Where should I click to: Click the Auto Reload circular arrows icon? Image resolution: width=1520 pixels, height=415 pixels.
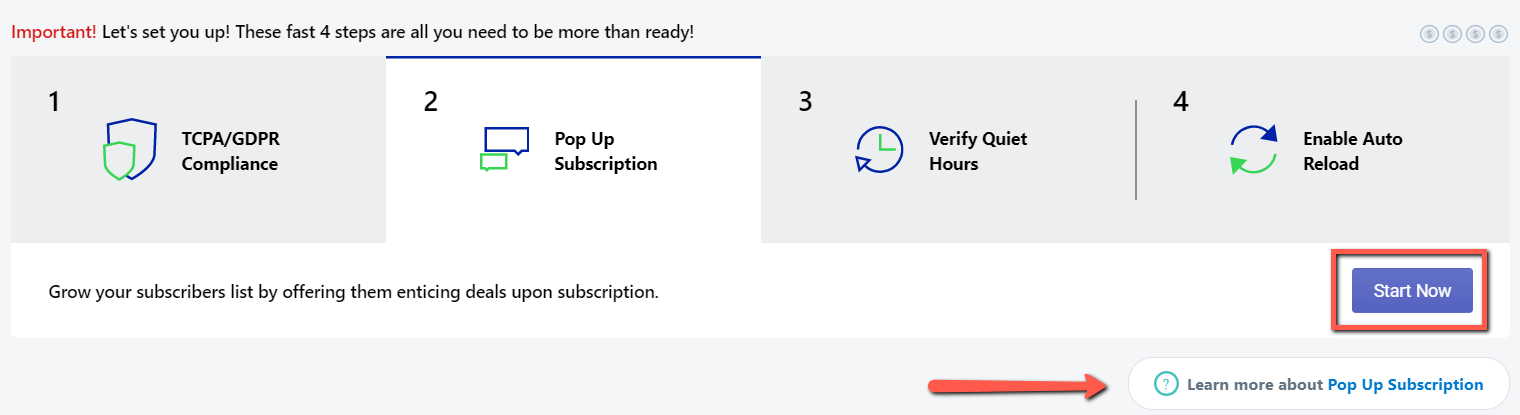1253,150
